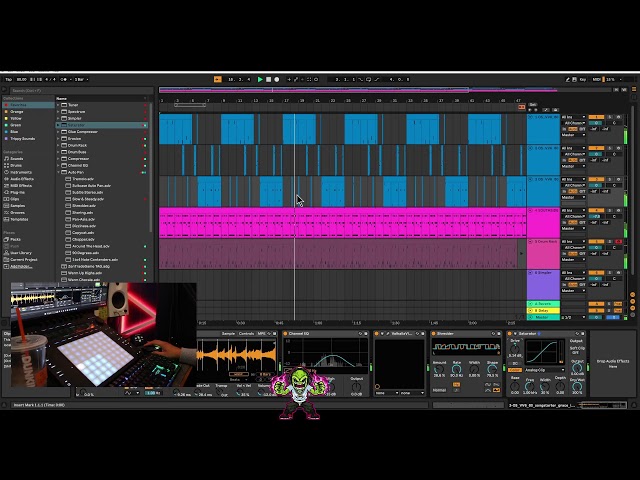The height and width of the screenshot is (480, 640).
Task: Toggle the Color button in Saturator
Action: point(515,370)
